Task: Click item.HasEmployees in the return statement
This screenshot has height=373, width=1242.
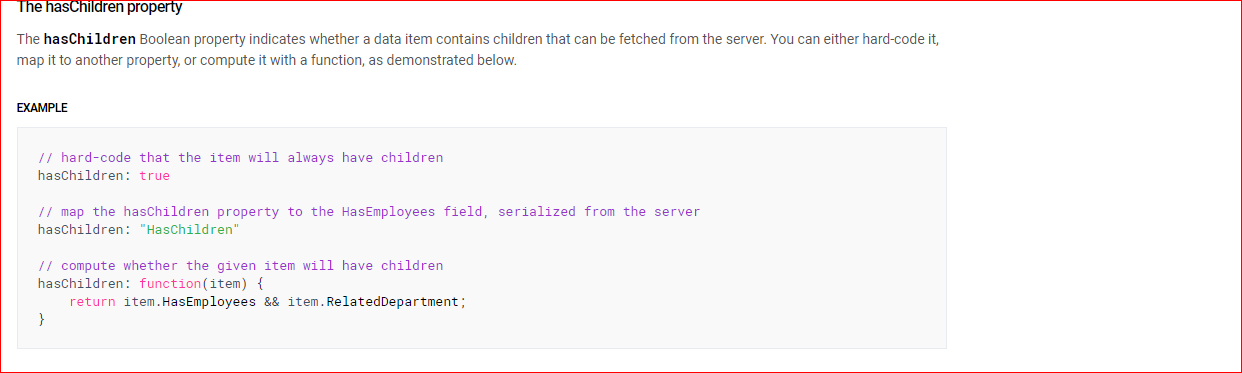Action: click(189, 302)
